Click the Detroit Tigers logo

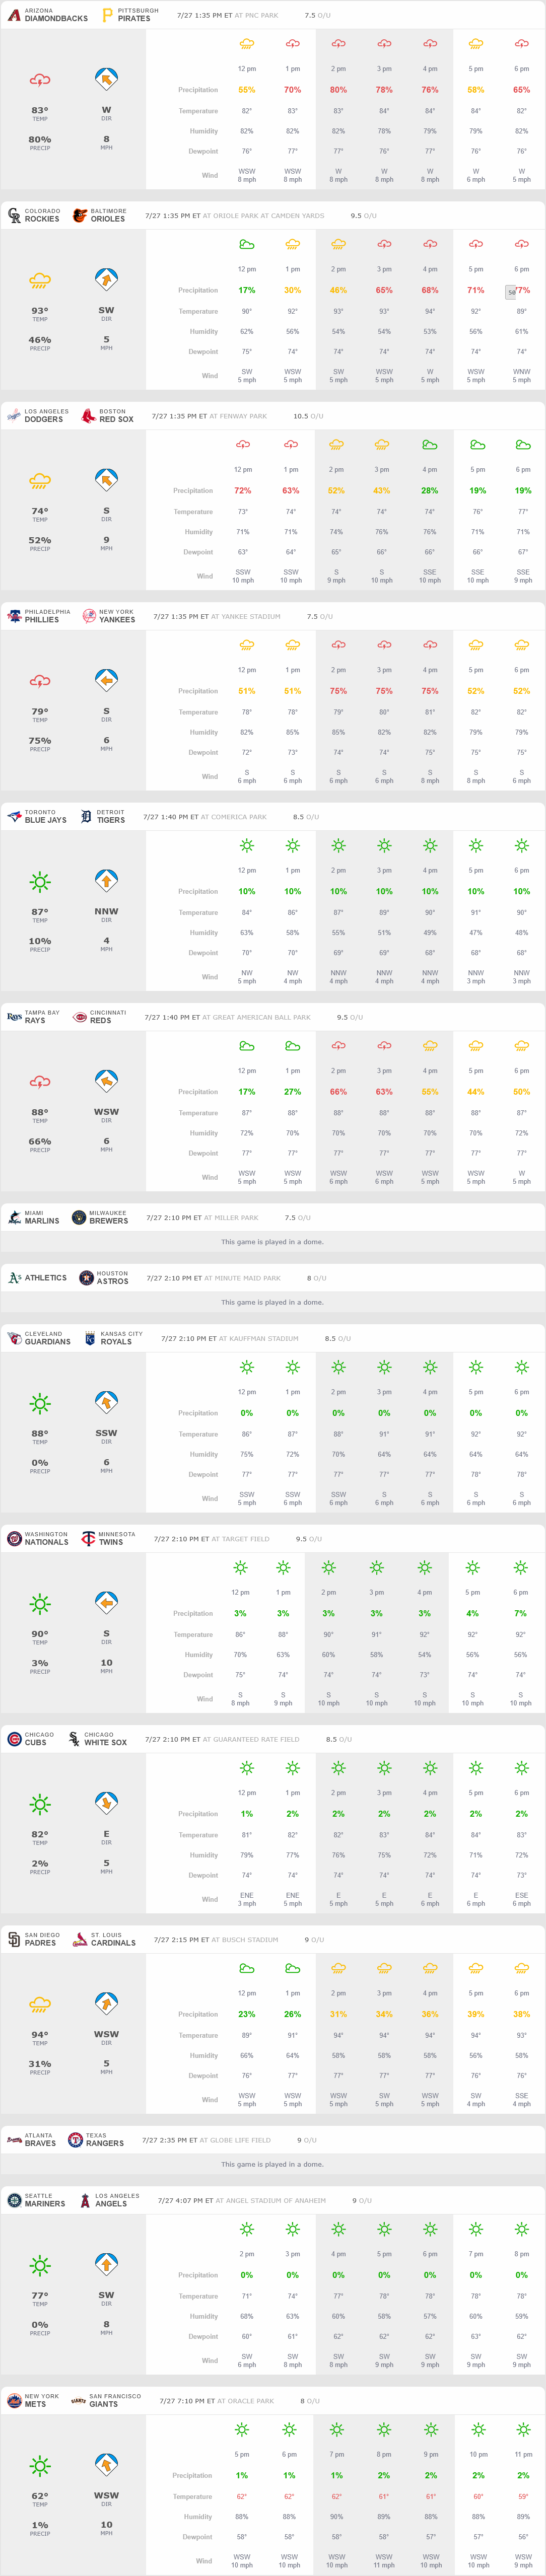coord(86,816)
